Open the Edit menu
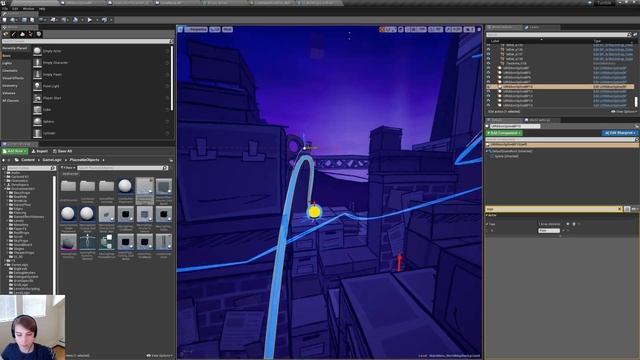 (x=15, y=9)
